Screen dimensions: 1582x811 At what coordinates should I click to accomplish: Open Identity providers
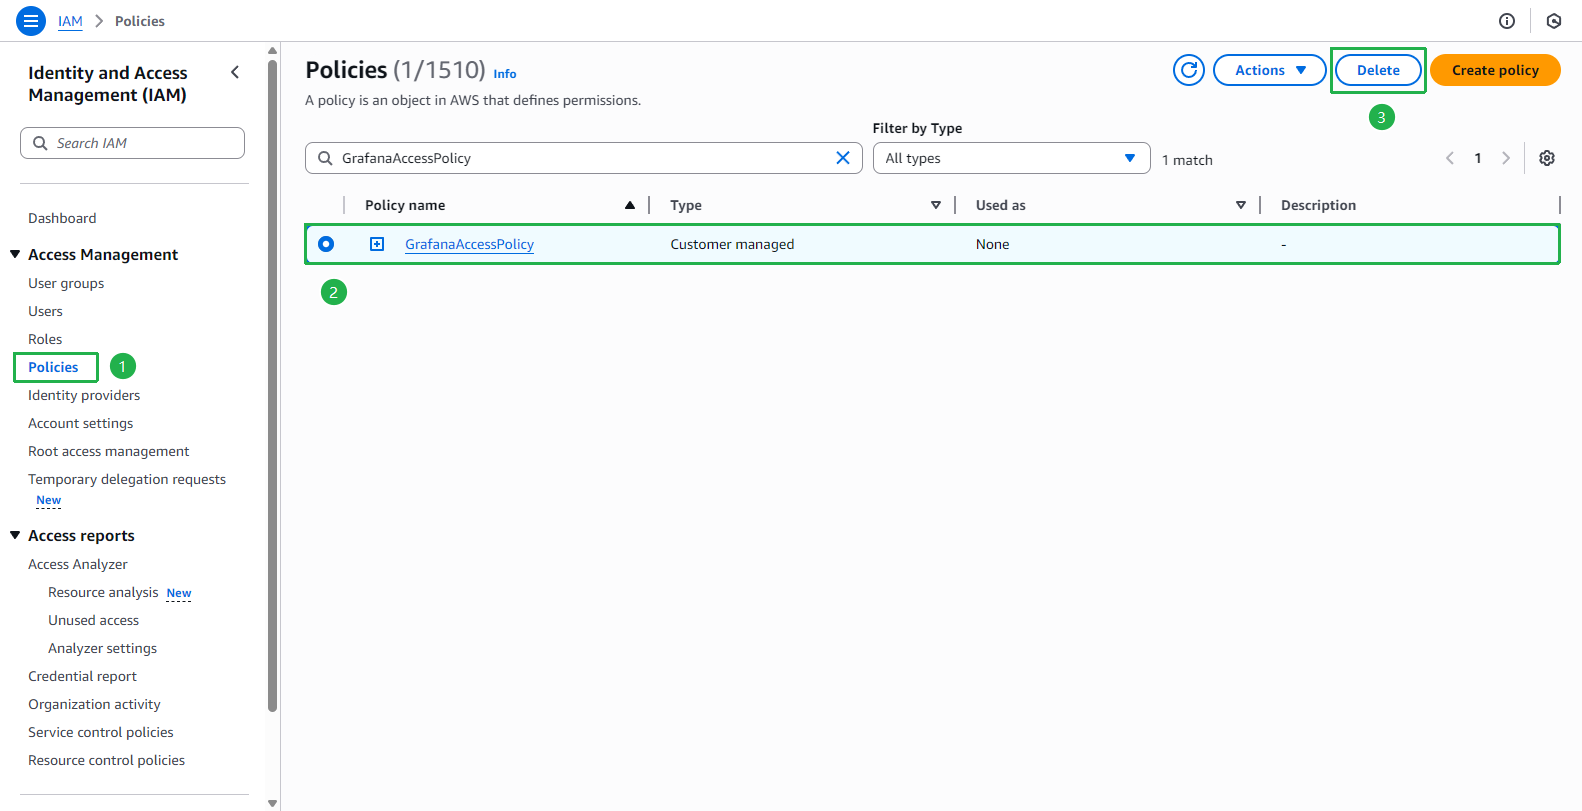[84, 395]
